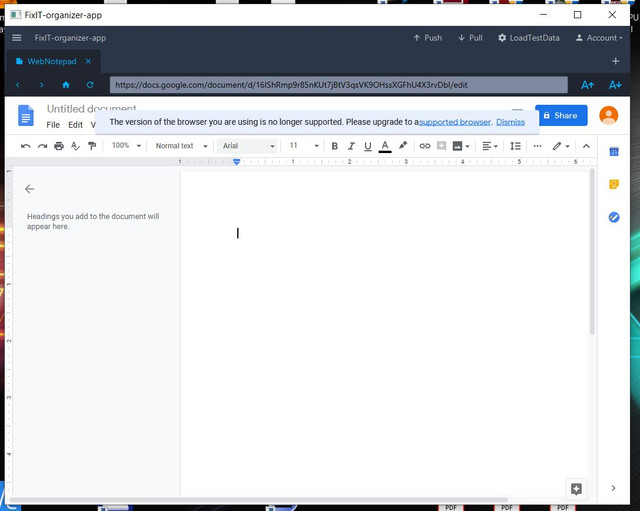Open the hamburger menu in FixIT-organizer-app
Image resolution: width=640 pixels, height=511 pixels.
pos(17,38)
